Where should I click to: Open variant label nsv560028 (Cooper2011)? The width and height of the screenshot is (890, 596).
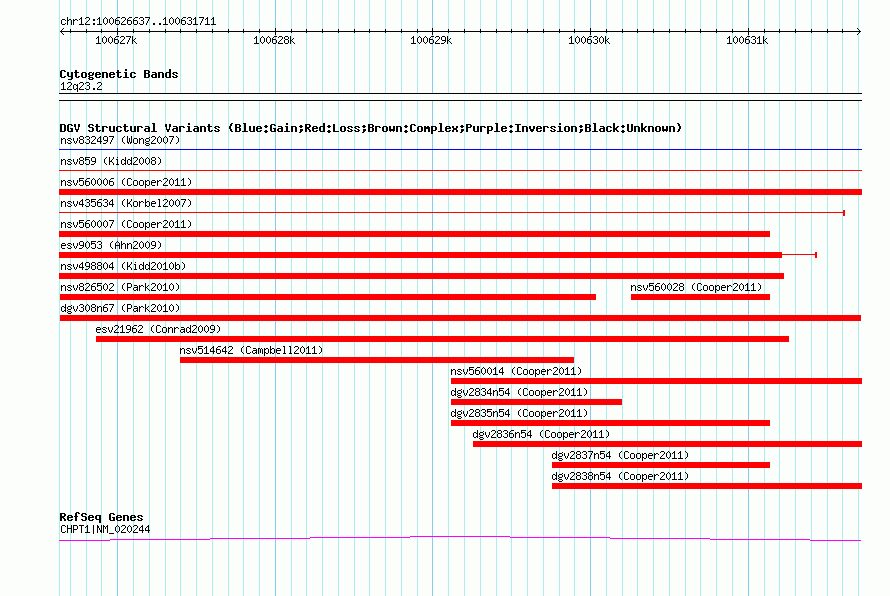696,287
